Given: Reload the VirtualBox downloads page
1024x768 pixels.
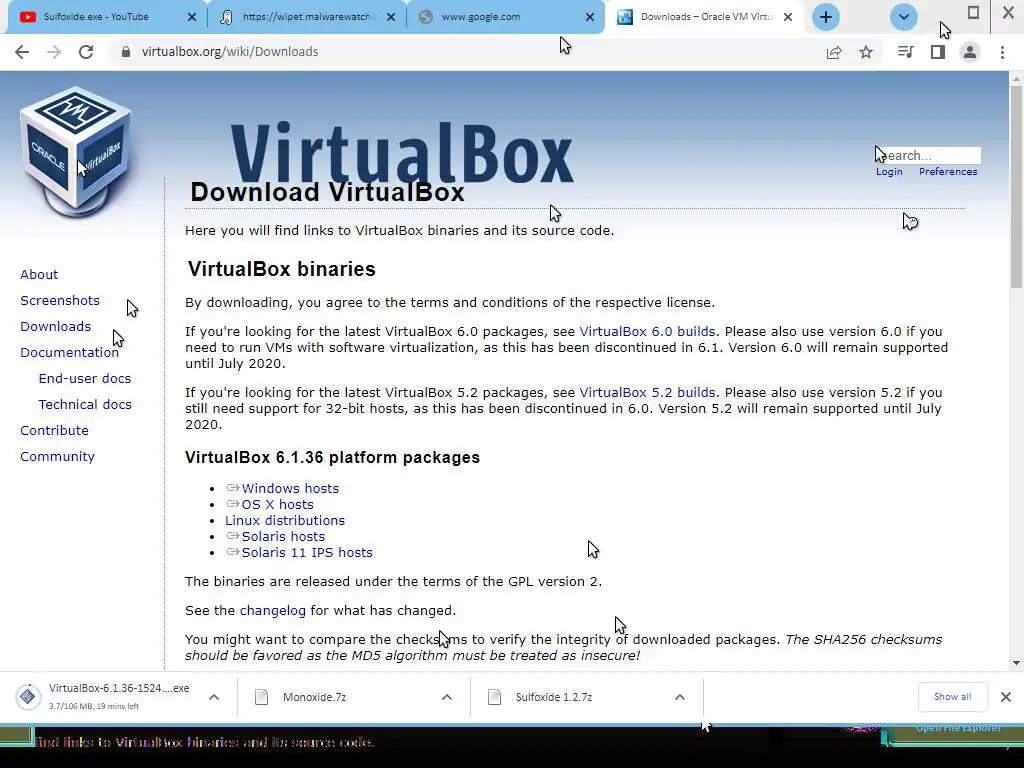Looking at the screenshot, I should [86, 52].
